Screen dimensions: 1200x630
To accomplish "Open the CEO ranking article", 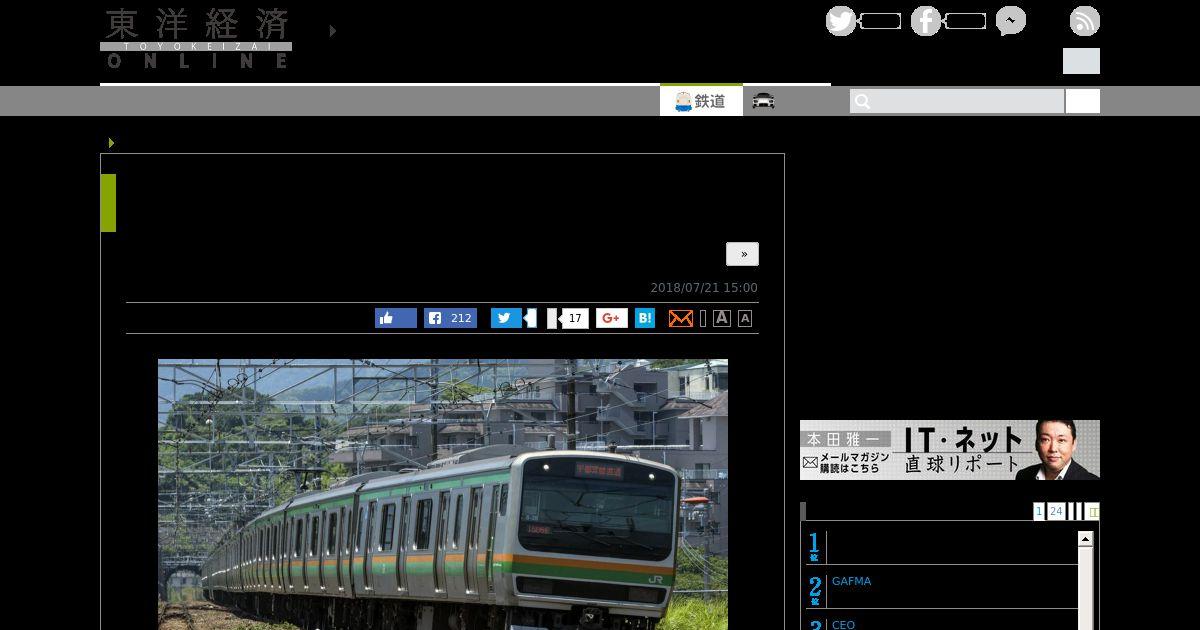I will tap(843, 625).
